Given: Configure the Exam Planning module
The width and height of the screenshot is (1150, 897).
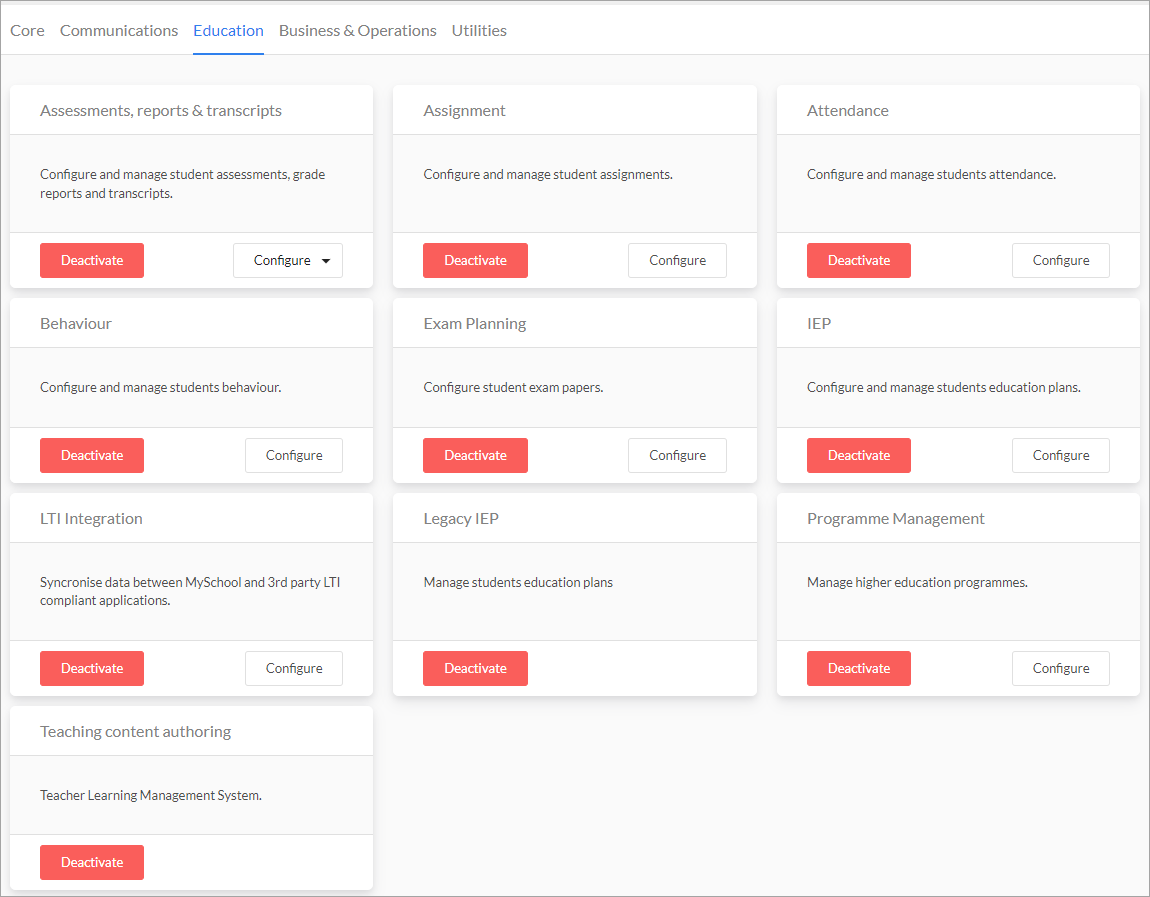Looking at the screenshot, I should [677, 455].
